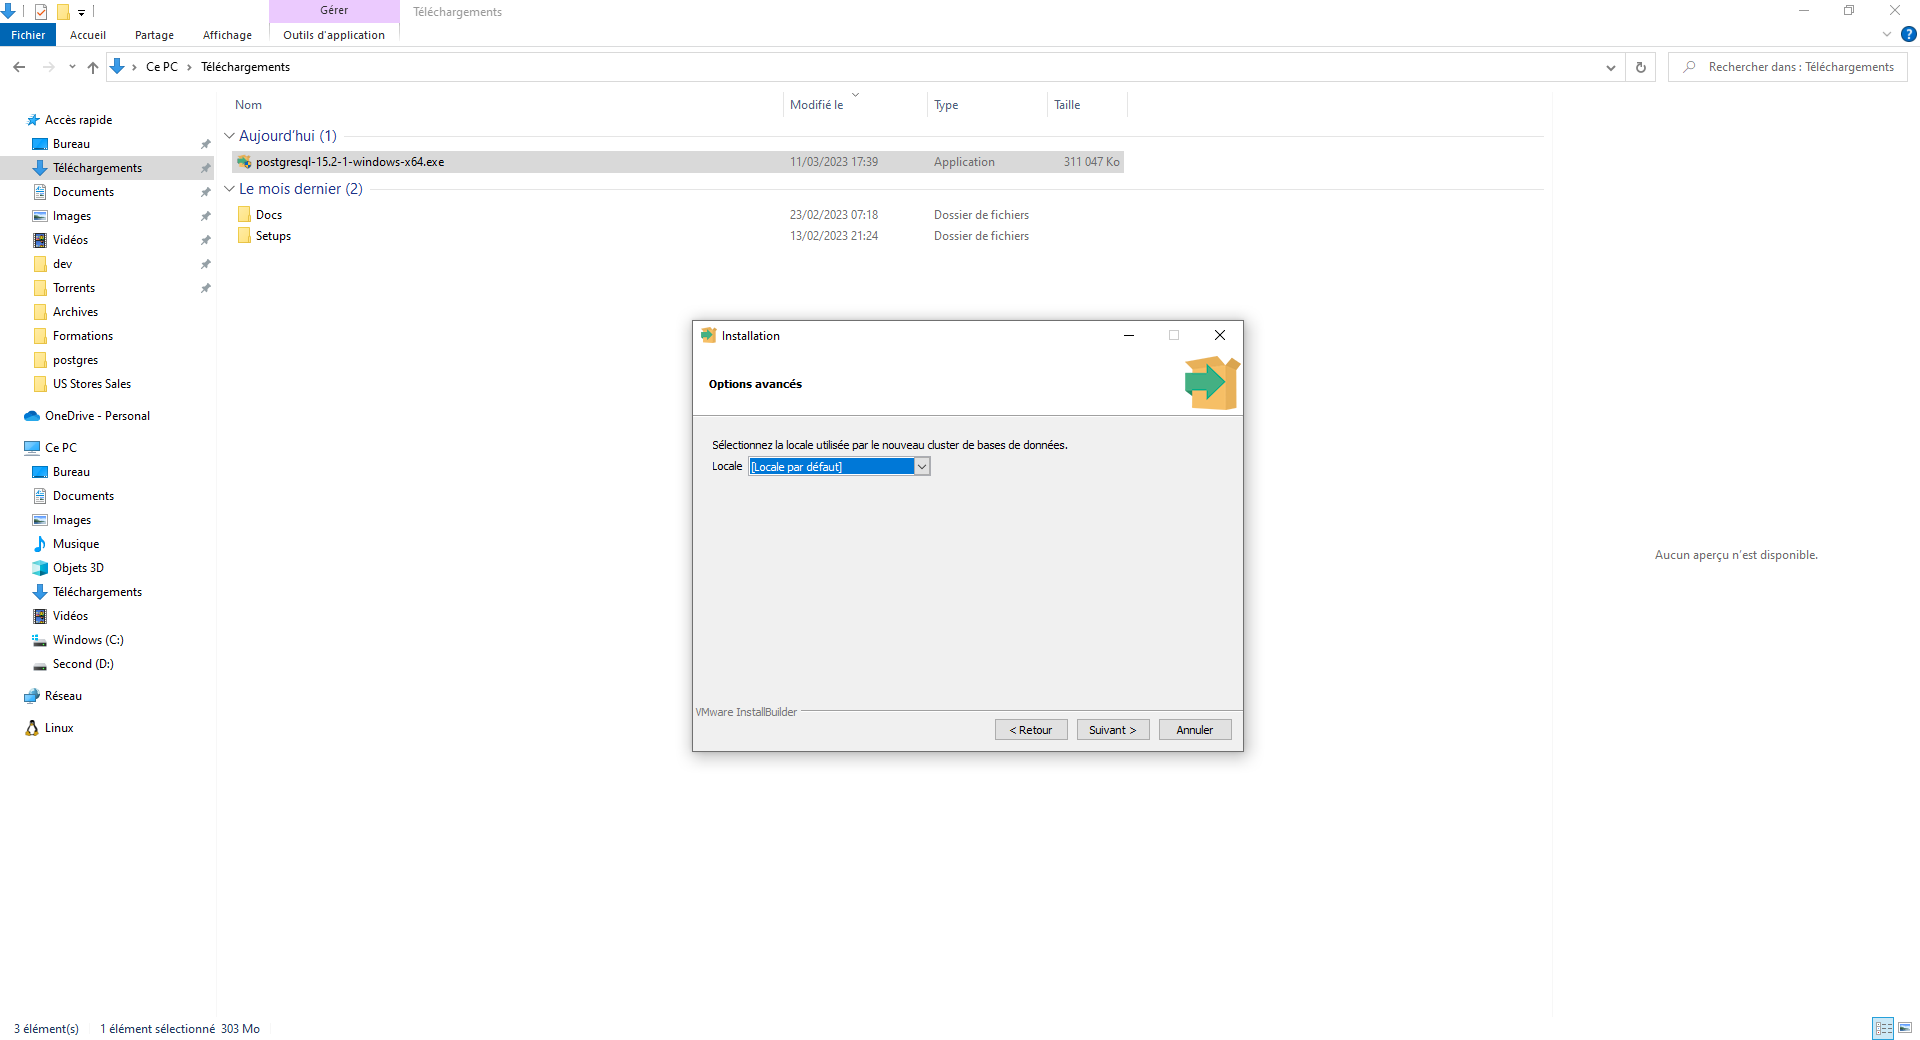The height and width of the screenshot is (1040, 1920).
Task: Open the postgres folder in sidebar
Action: [75, 360]
